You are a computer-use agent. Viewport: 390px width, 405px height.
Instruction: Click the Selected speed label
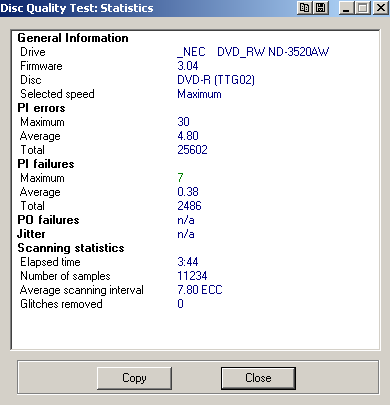pyautogui.click(x=57, y=94)
